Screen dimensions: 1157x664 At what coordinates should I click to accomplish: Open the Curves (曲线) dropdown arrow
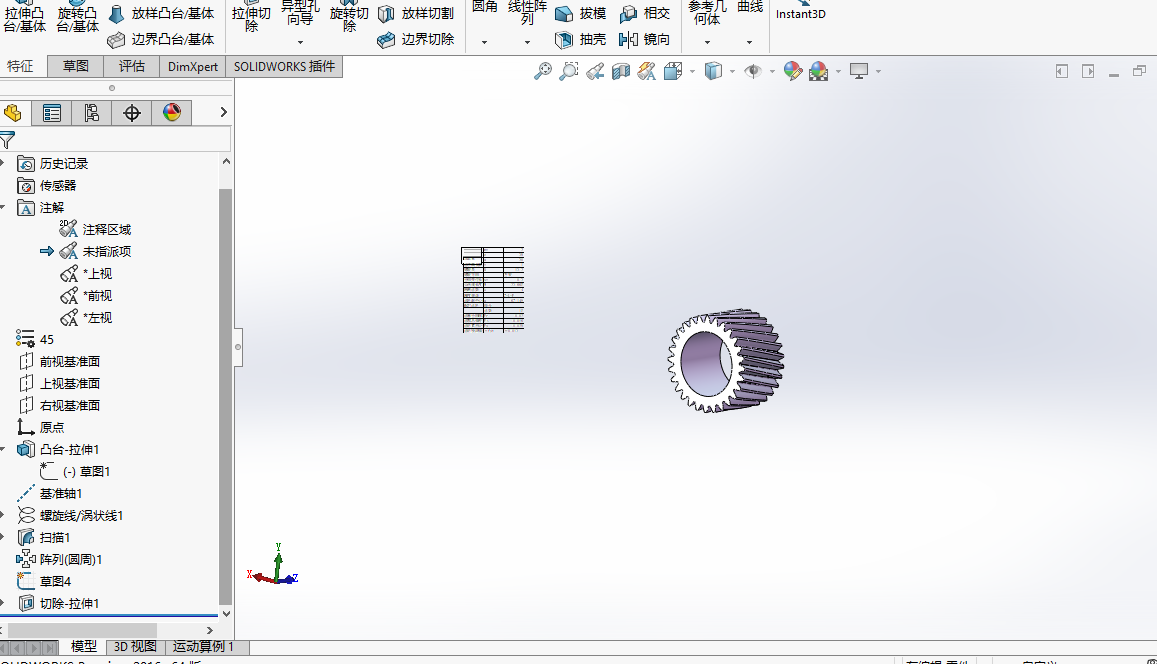(749, 42)
